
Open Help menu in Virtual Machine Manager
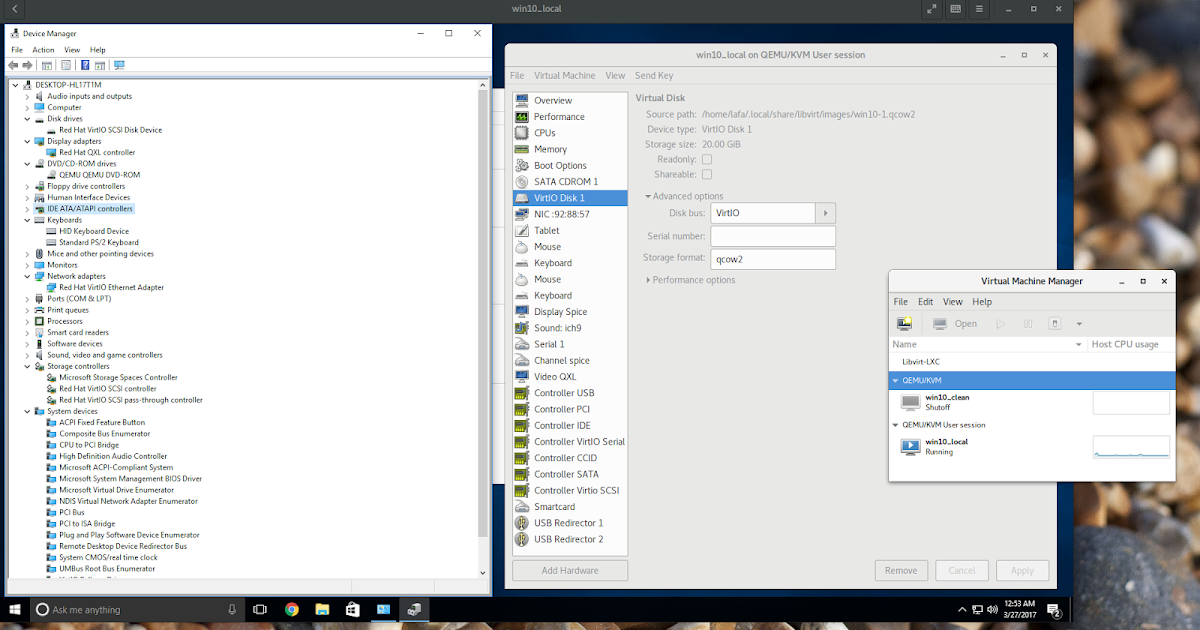coord(982,301)
